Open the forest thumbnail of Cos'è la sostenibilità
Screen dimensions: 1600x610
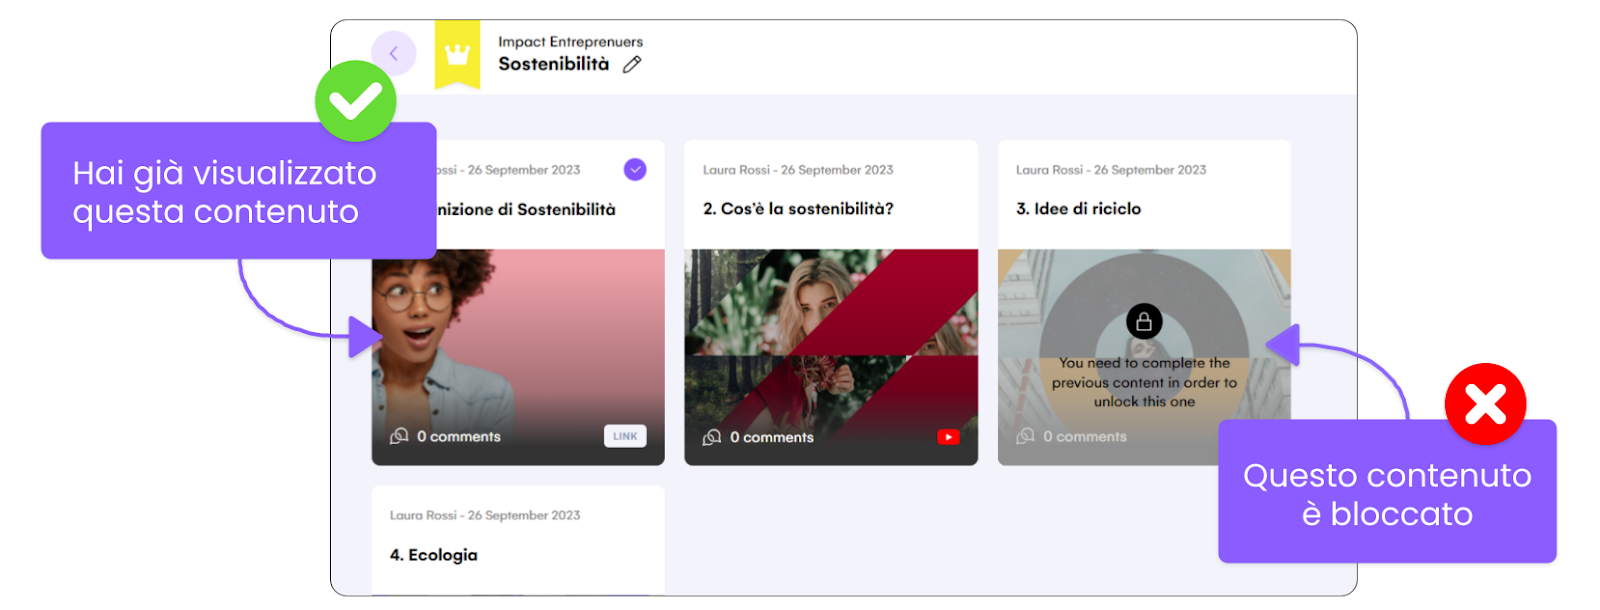click(x=831, y=357)
